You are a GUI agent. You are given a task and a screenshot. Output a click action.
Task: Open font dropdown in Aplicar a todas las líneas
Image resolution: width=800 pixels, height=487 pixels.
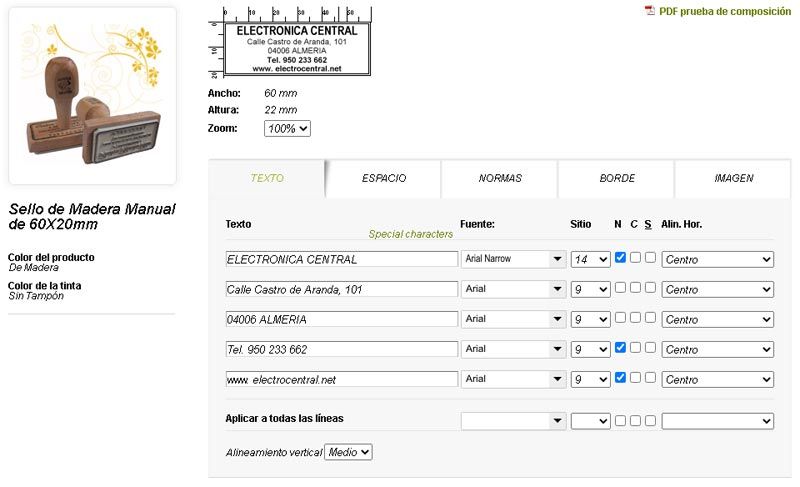(x=513, y=421)
